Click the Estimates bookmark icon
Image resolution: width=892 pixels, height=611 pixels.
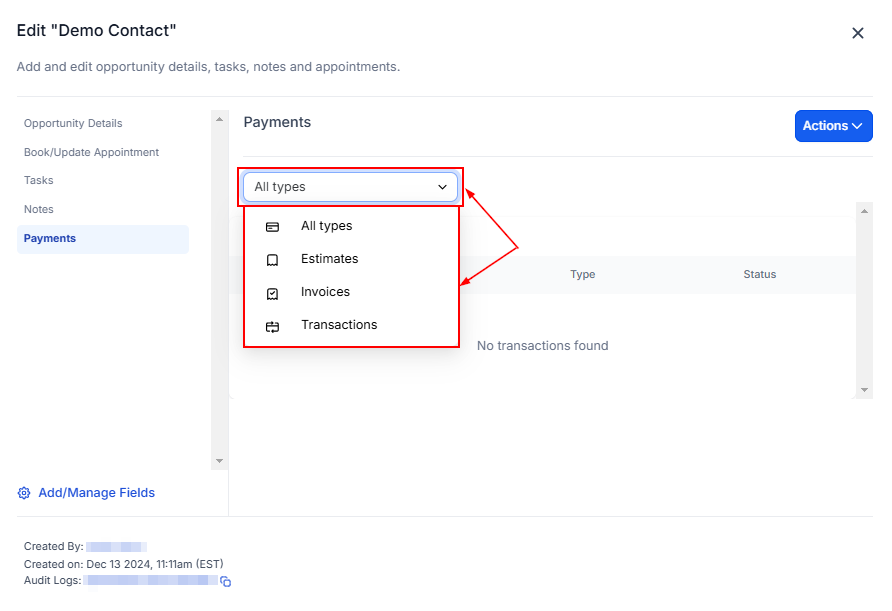272,260
